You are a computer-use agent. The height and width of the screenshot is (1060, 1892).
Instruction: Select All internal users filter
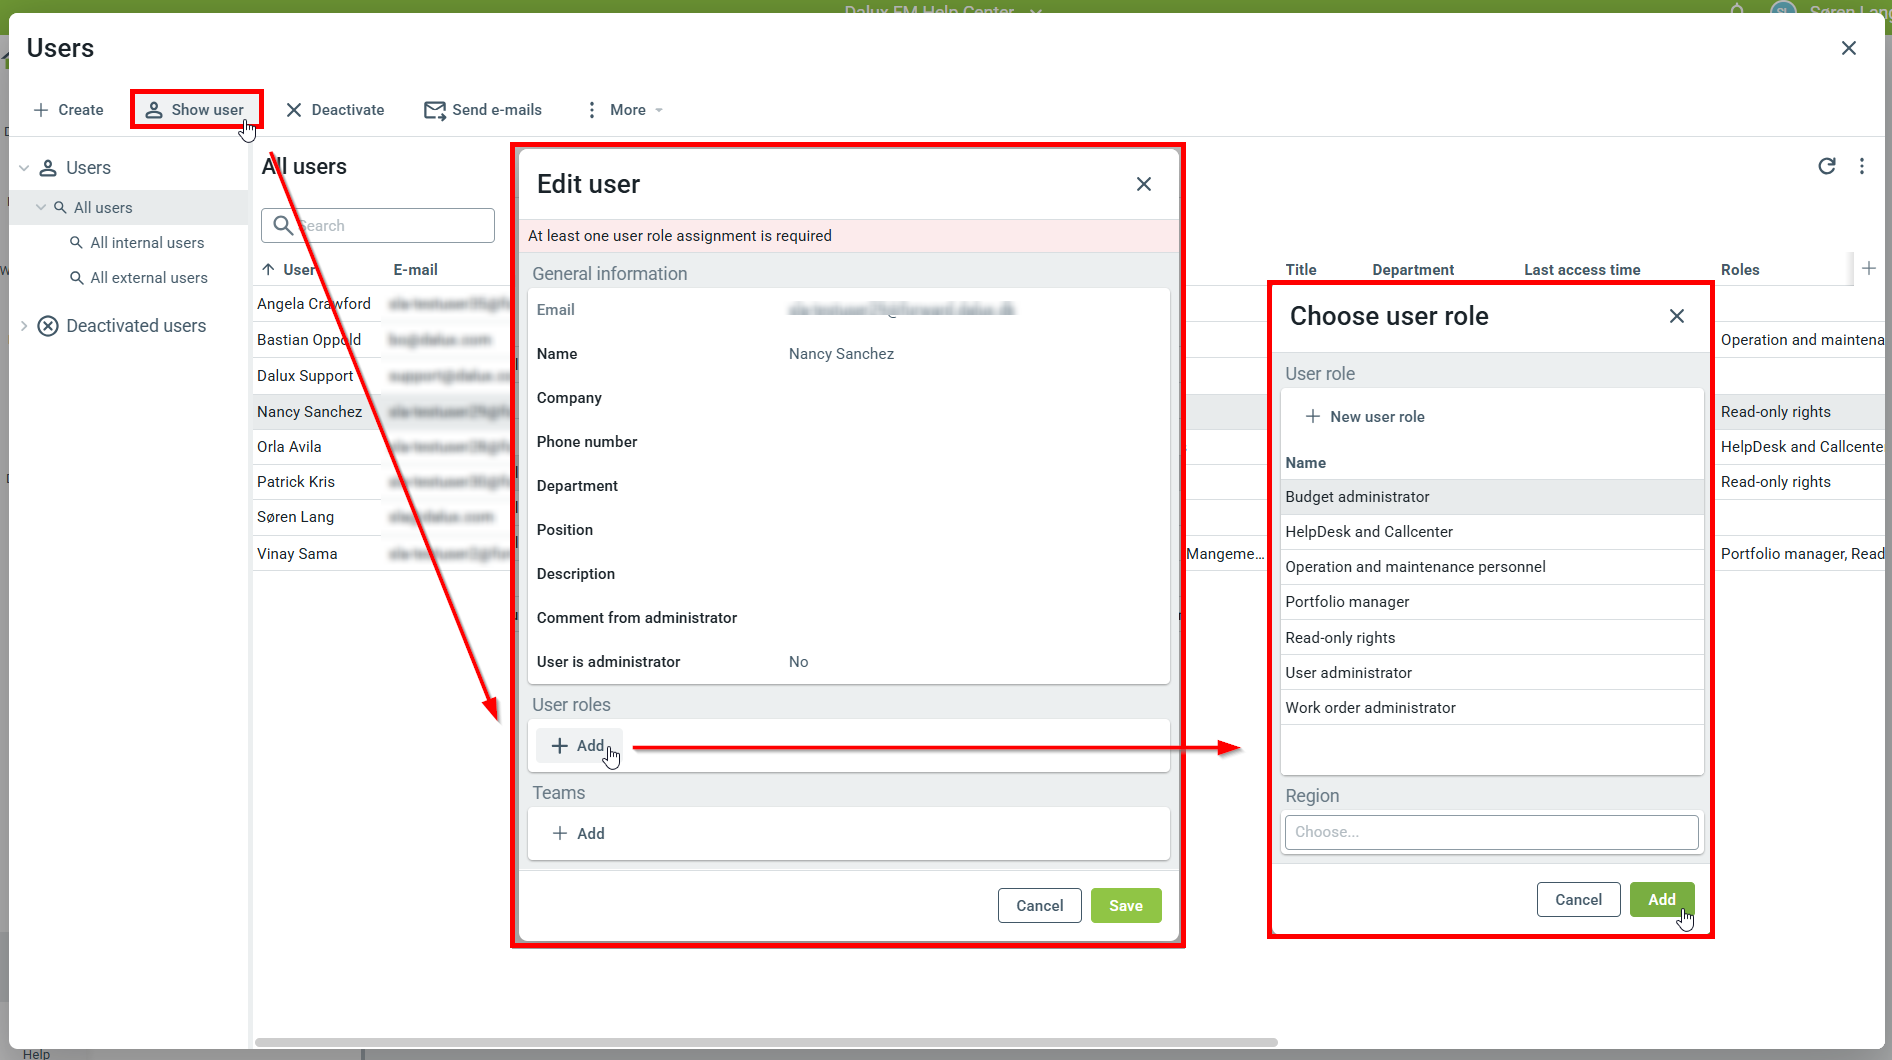(x=147, y=243)
